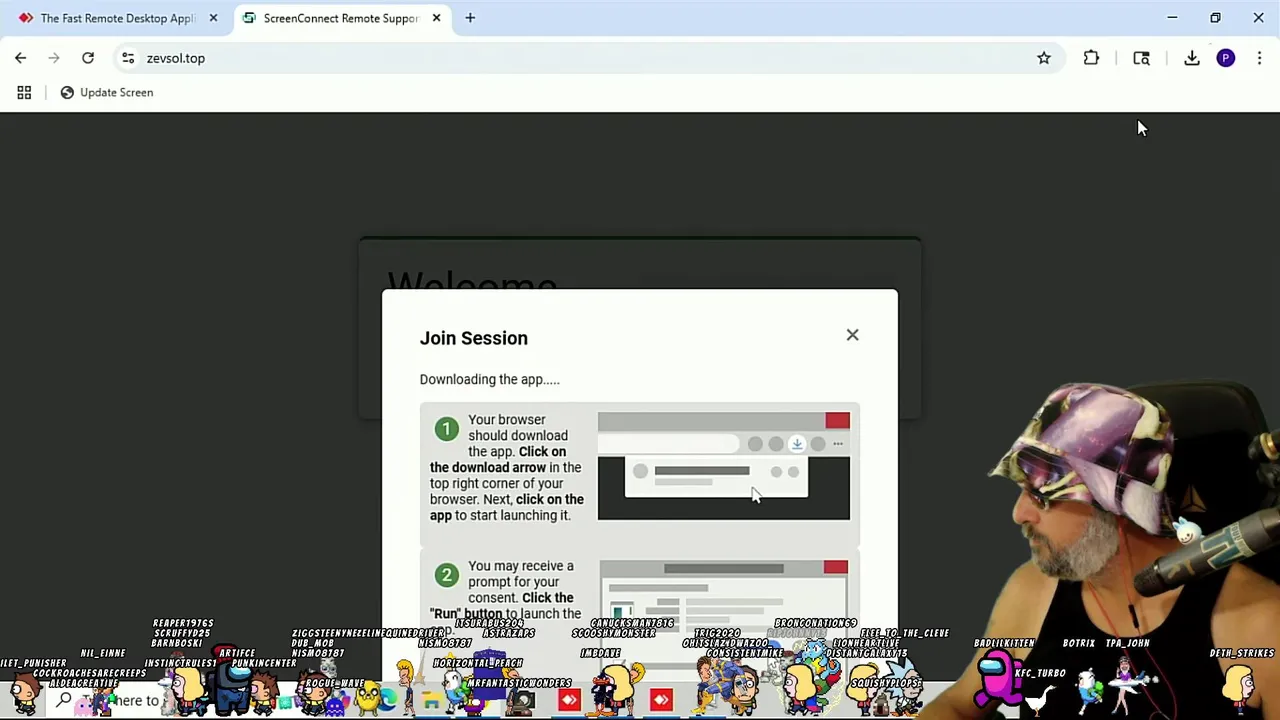
Task: Close the ScreenConnect Remote Support tab
Action: click(x=436, y=18)
